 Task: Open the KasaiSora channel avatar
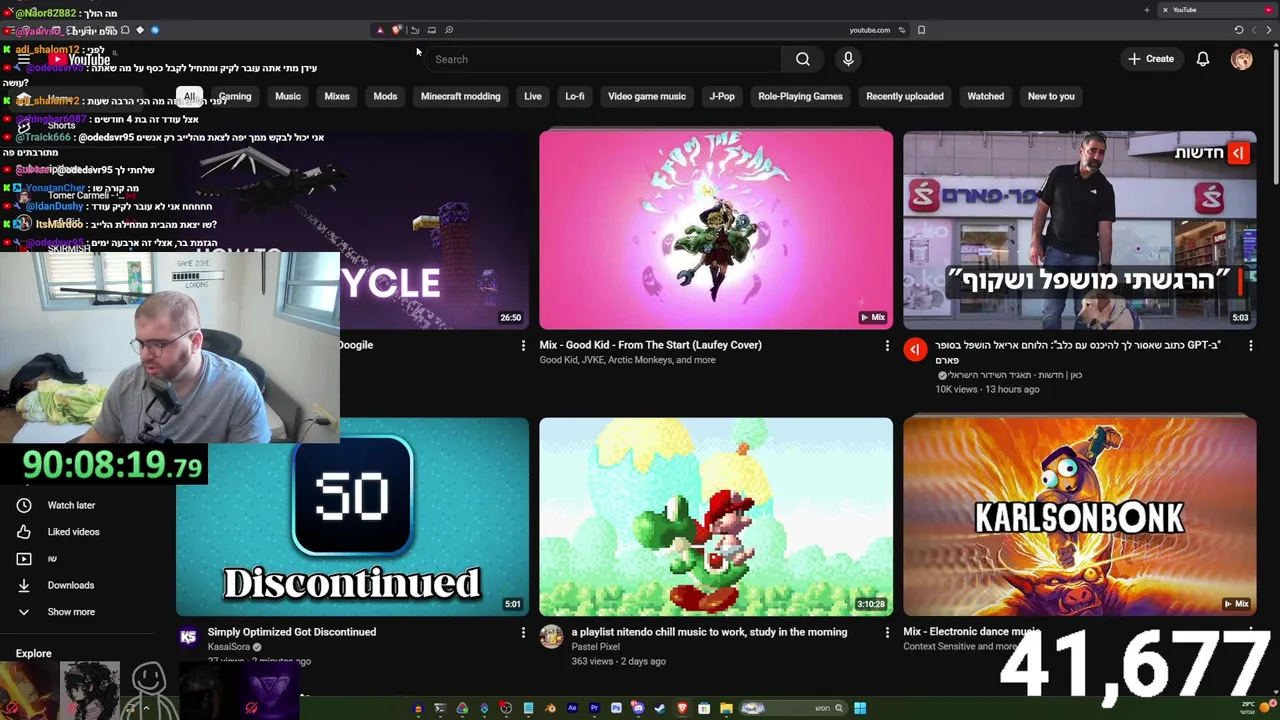point(188,636)
